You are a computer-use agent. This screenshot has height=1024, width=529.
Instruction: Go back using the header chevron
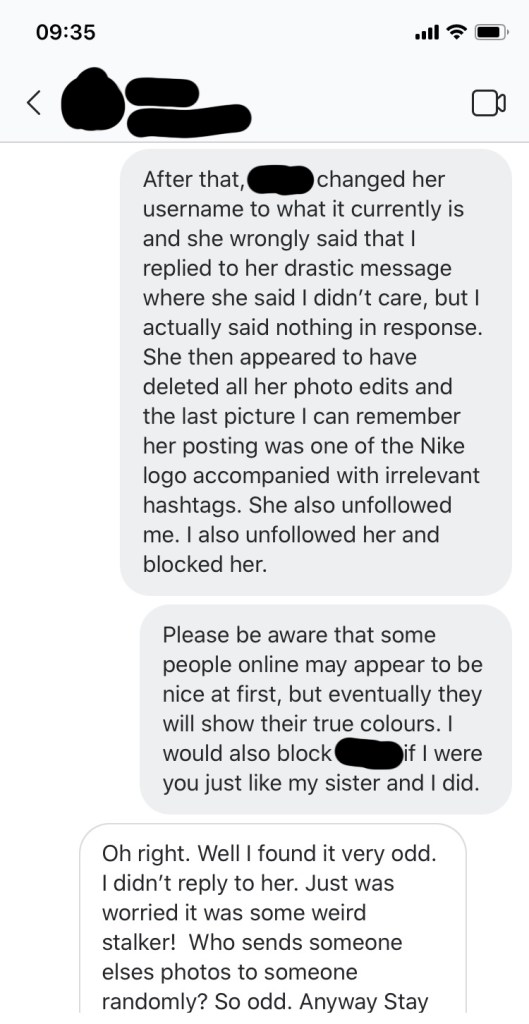click(35, 103)
